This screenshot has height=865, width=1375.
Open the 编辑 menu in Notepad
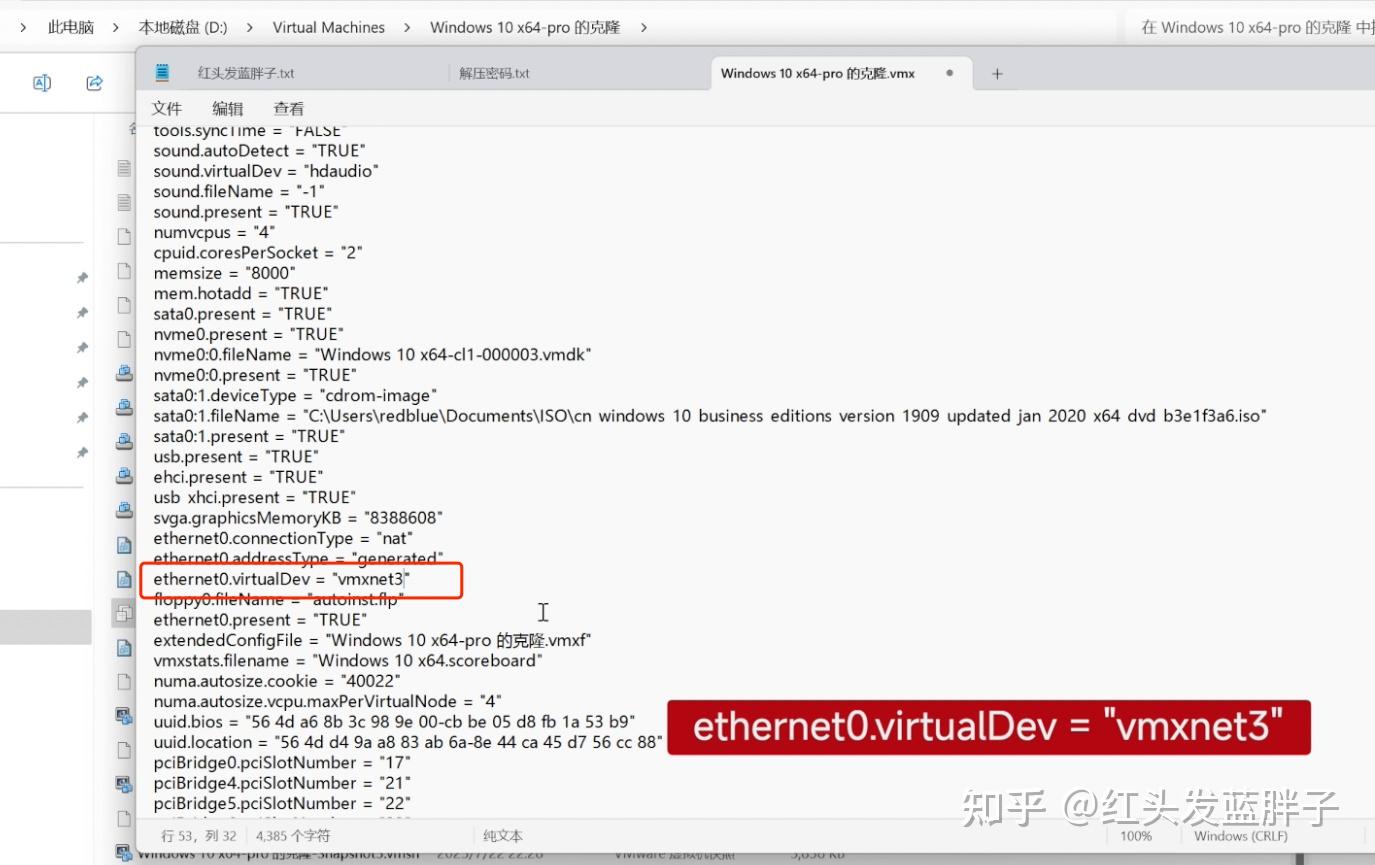click(x=228, y=108)
